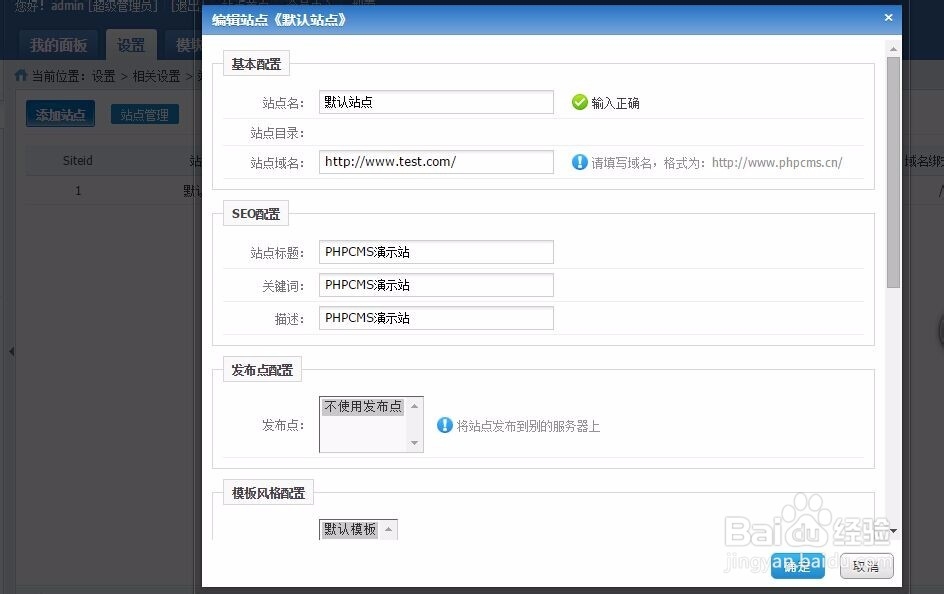This screenshot has width=944, height=594.
Task: Edit the 关键词 input field
Action: (x=436, y=285)
